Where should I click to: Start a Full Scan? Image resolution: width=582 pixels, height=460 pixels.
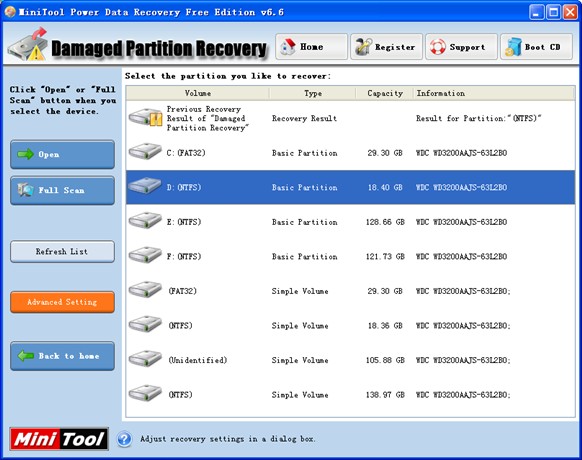(x=62, y=190)
